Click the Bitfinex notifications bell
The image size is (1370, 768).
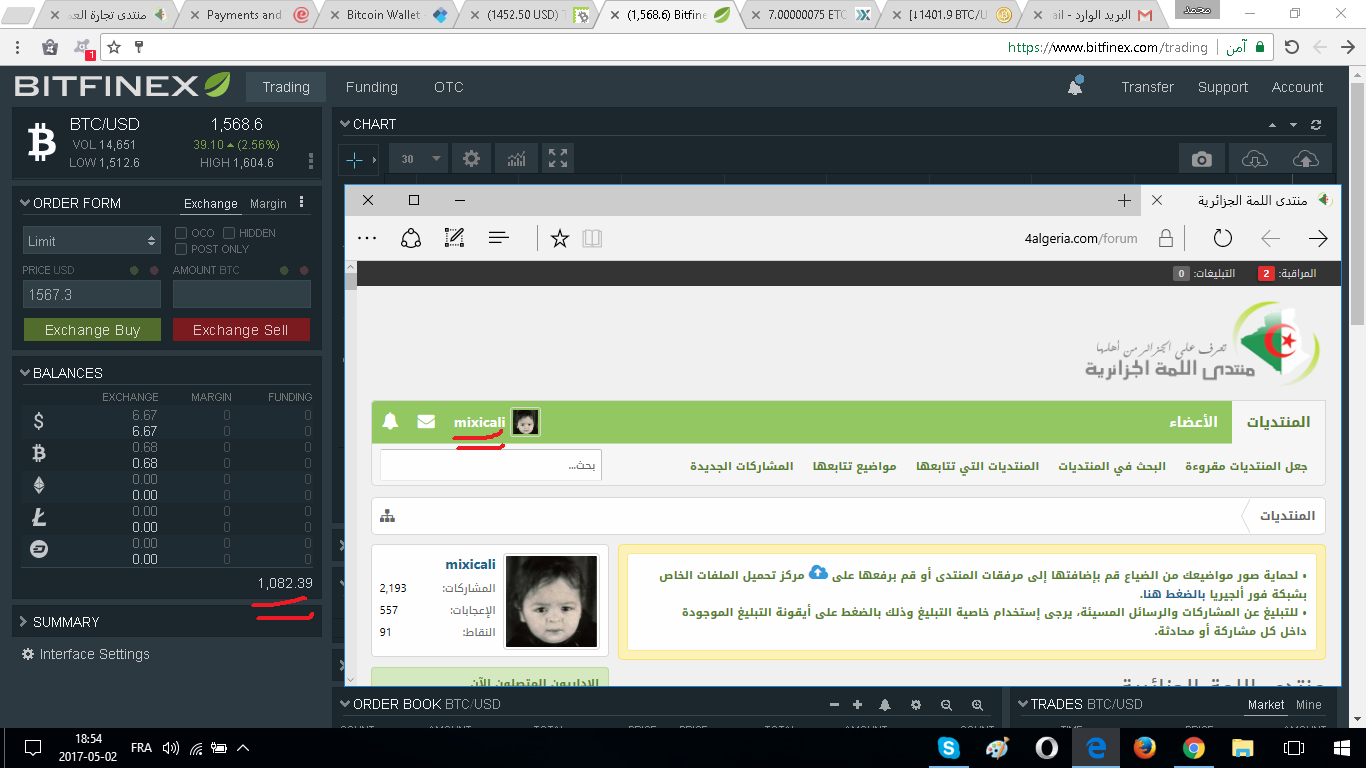click(1075, 87)
